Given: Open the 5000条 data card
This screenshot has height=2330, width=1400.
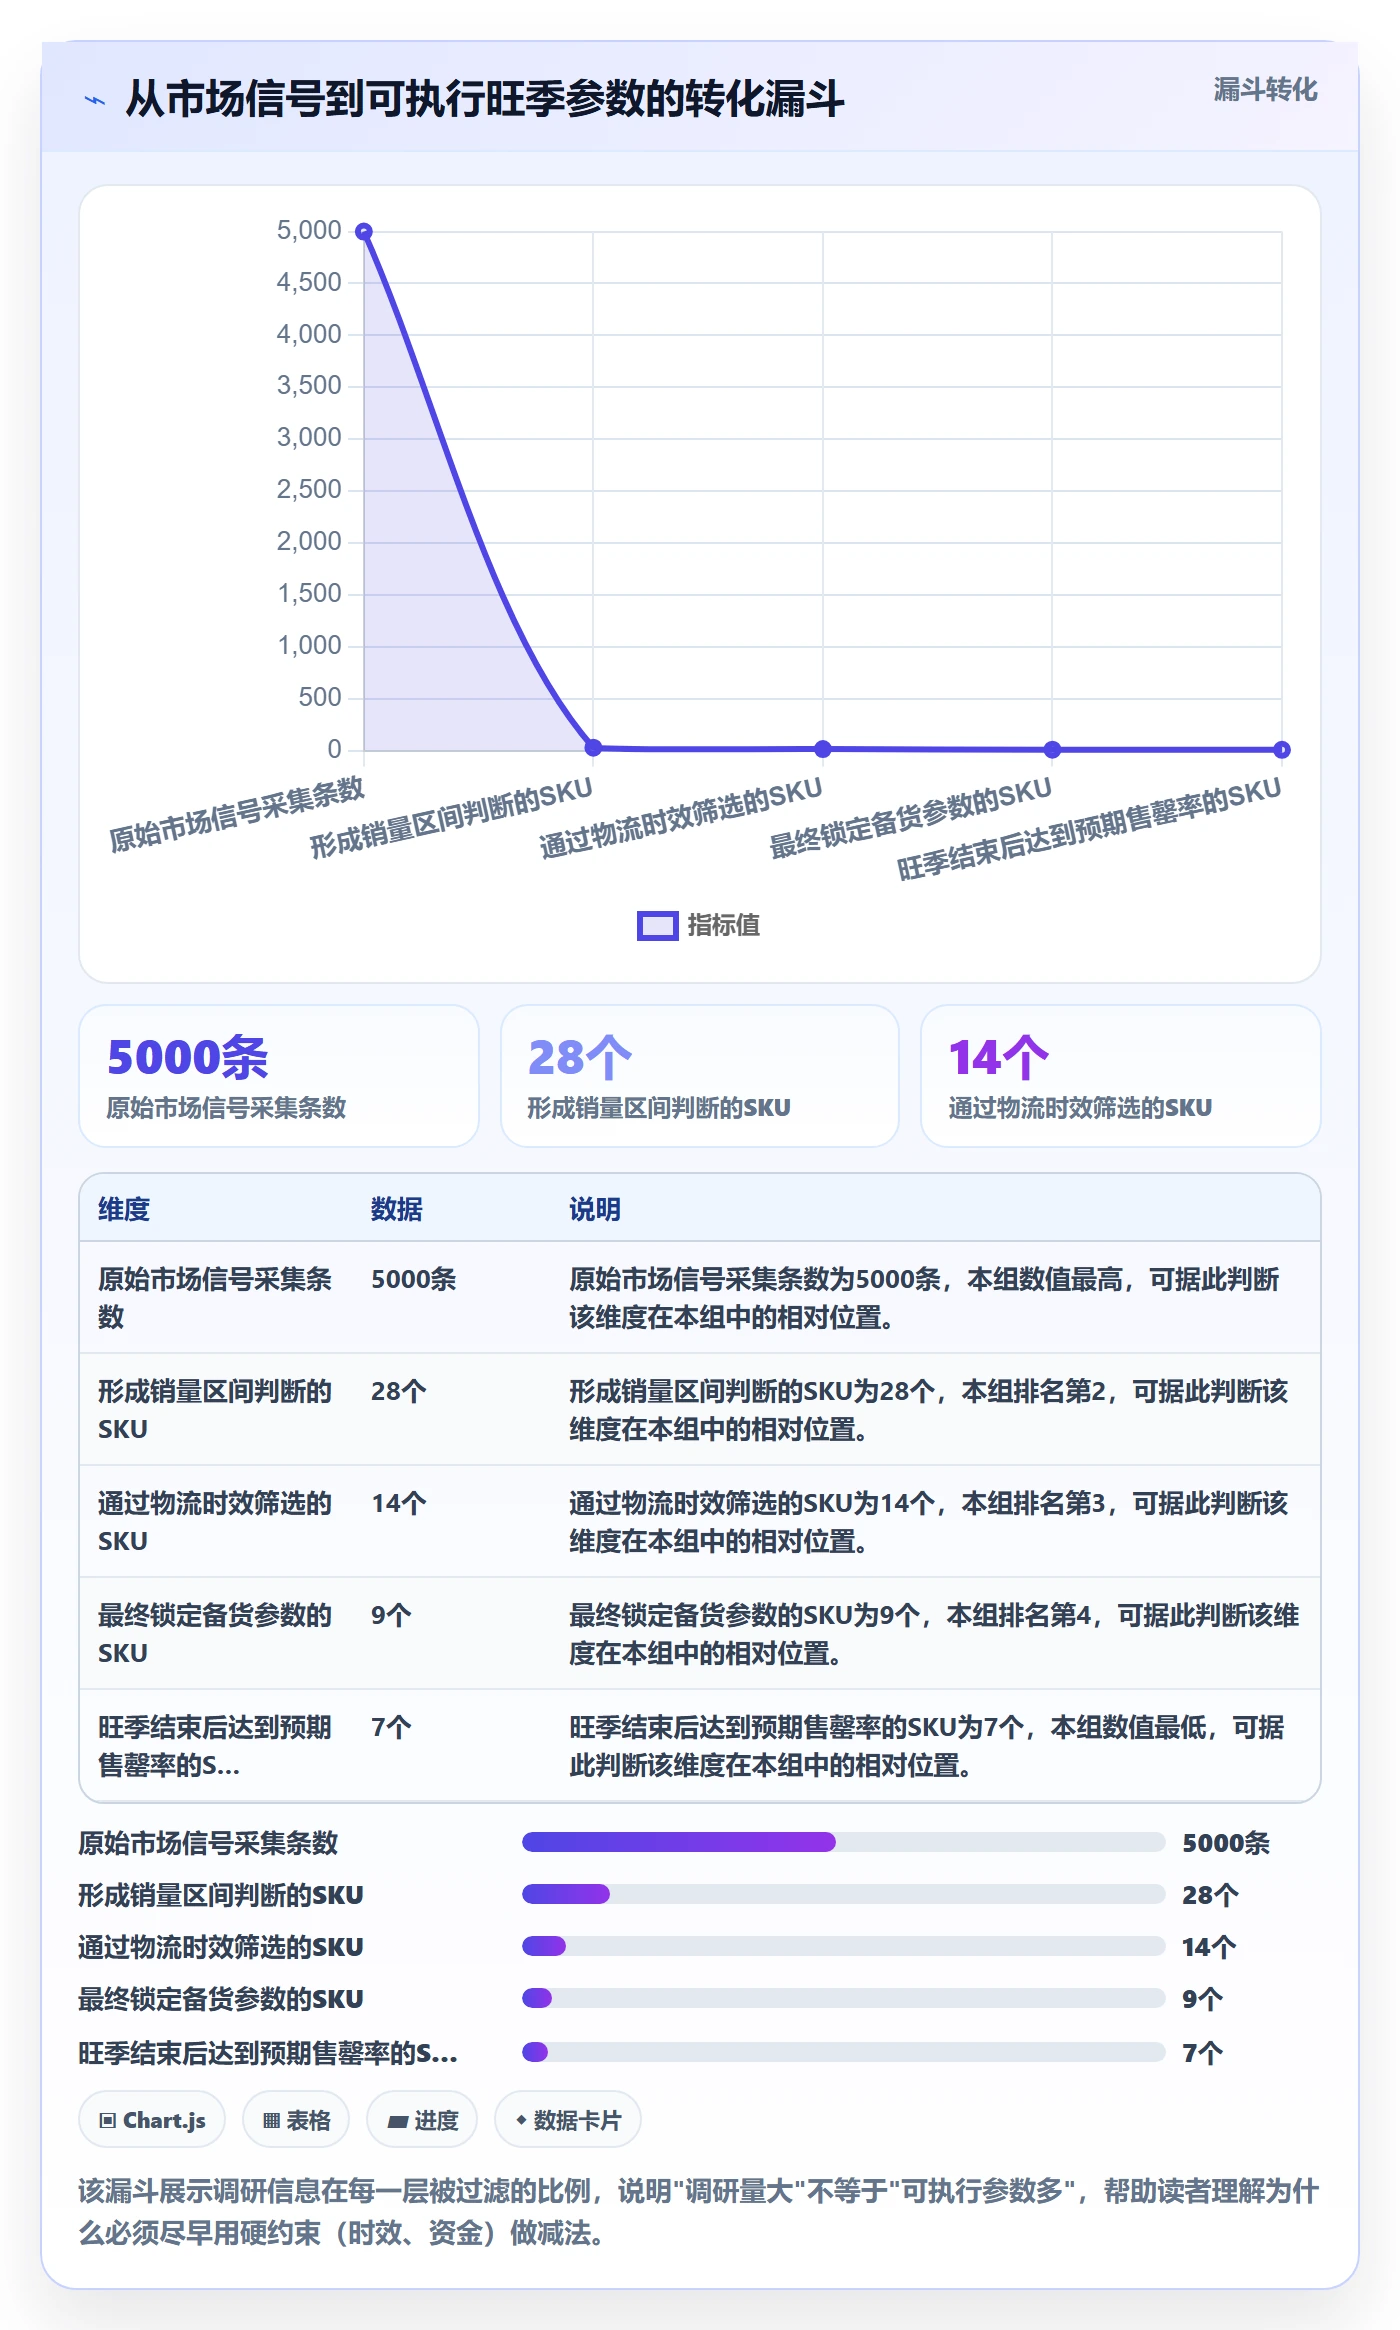Looking at the screenshot, I should pos(279,1076).
